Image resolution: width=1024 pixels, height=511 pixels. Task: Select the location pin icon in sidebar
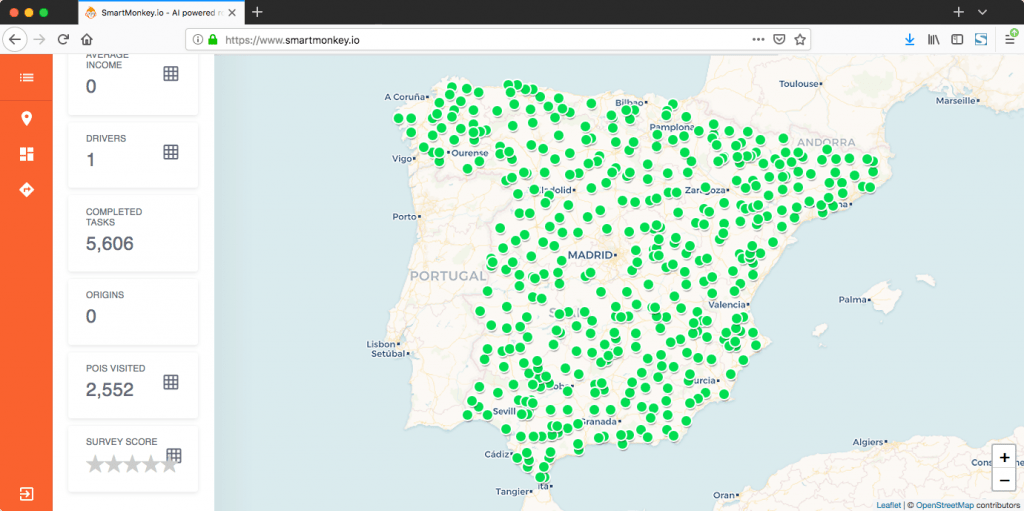click(26, 119)
